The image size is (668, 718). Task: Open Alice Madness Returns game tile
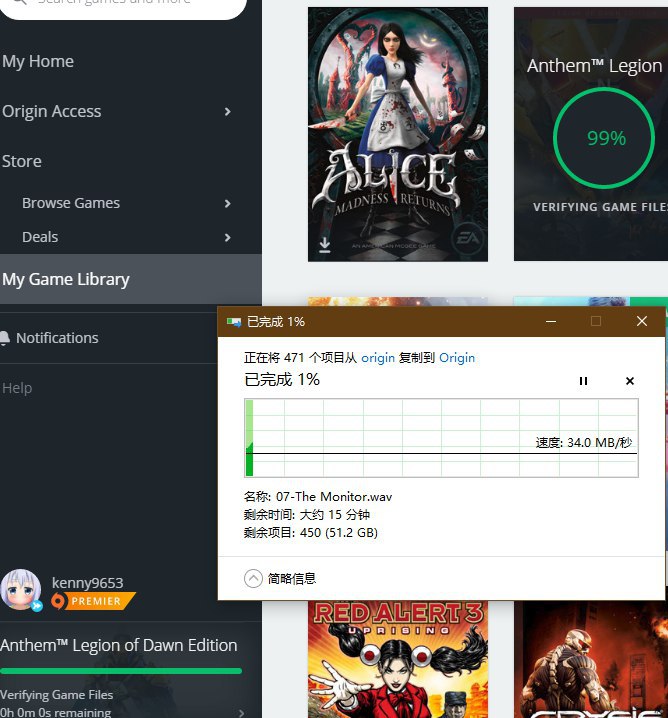pos(398,134)
